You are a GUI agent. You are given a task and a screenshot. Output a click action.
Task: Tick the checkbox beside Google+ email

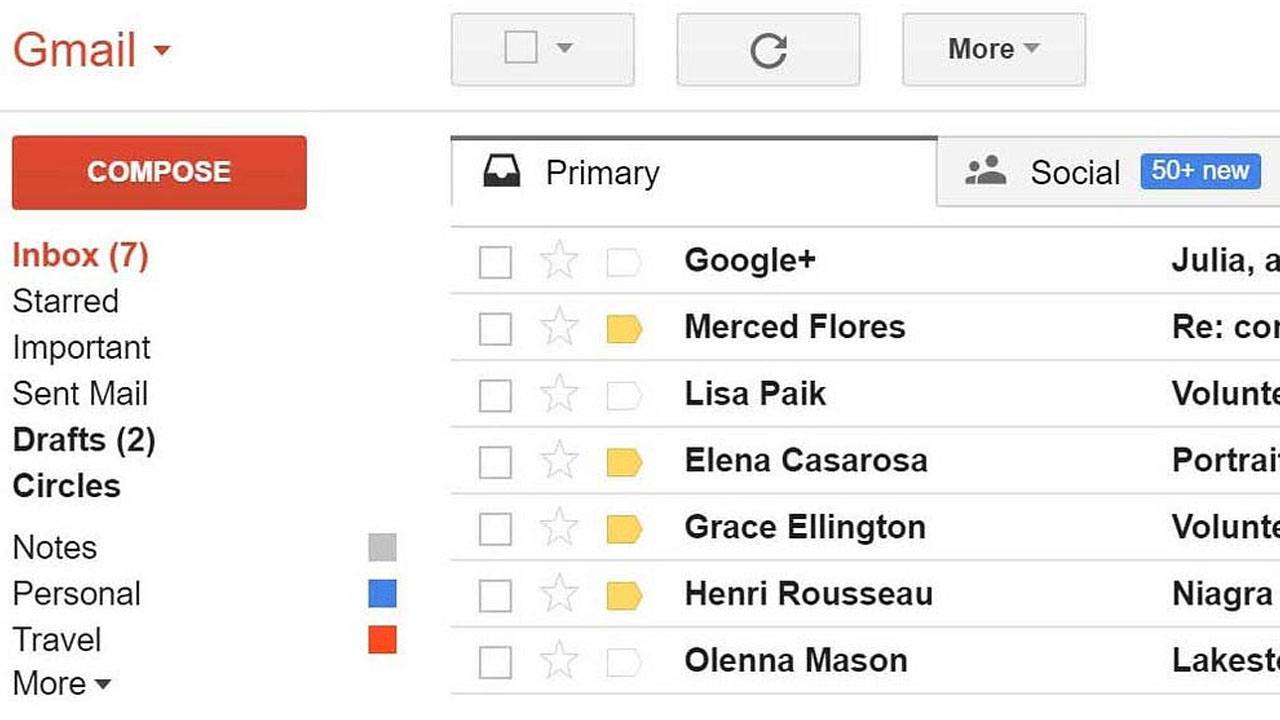[x=495, y=262]
